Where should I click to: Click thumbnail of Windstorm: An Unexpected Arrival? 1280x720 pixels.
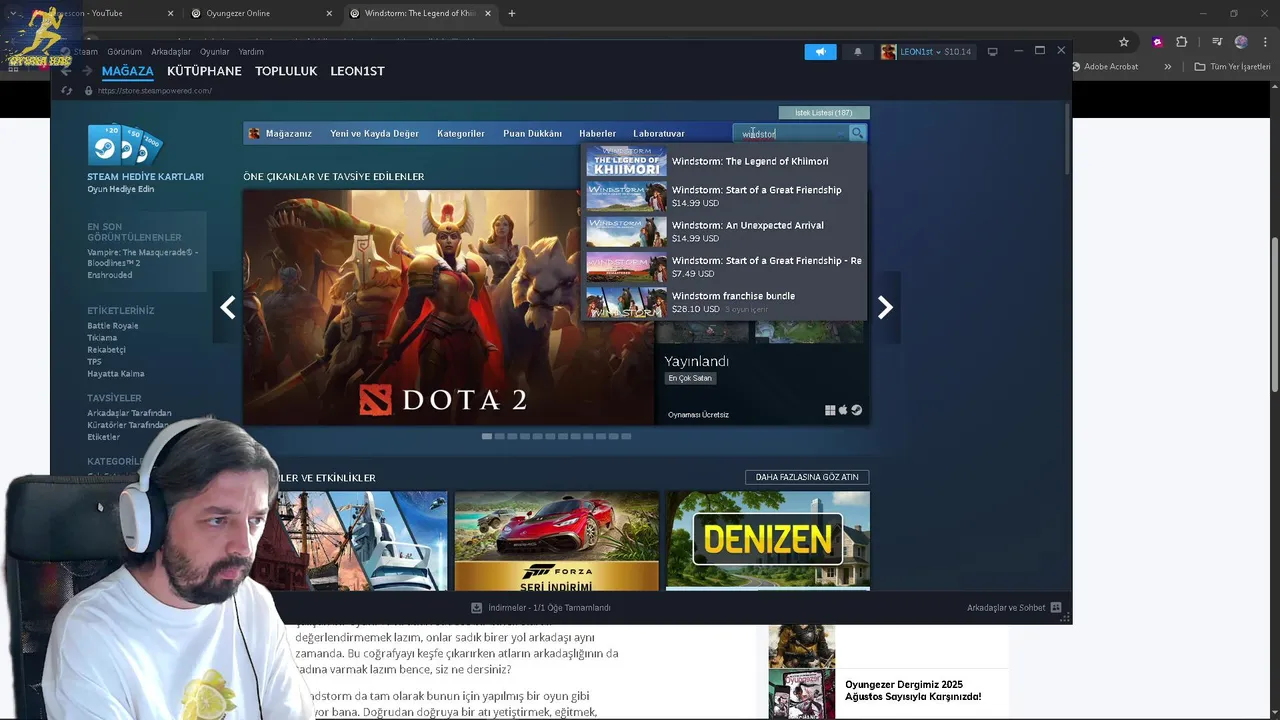click(626, 232)
